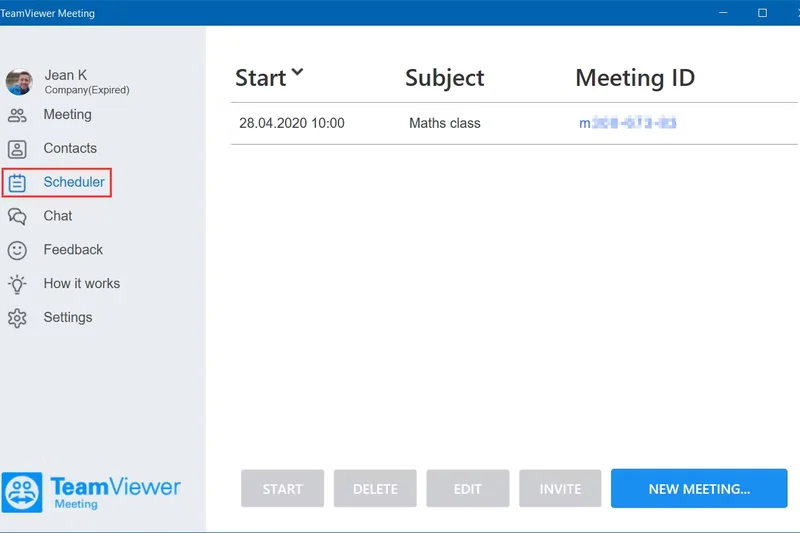Open Settings from sidebar
The image size is (800, 533).
coord(68,317)
